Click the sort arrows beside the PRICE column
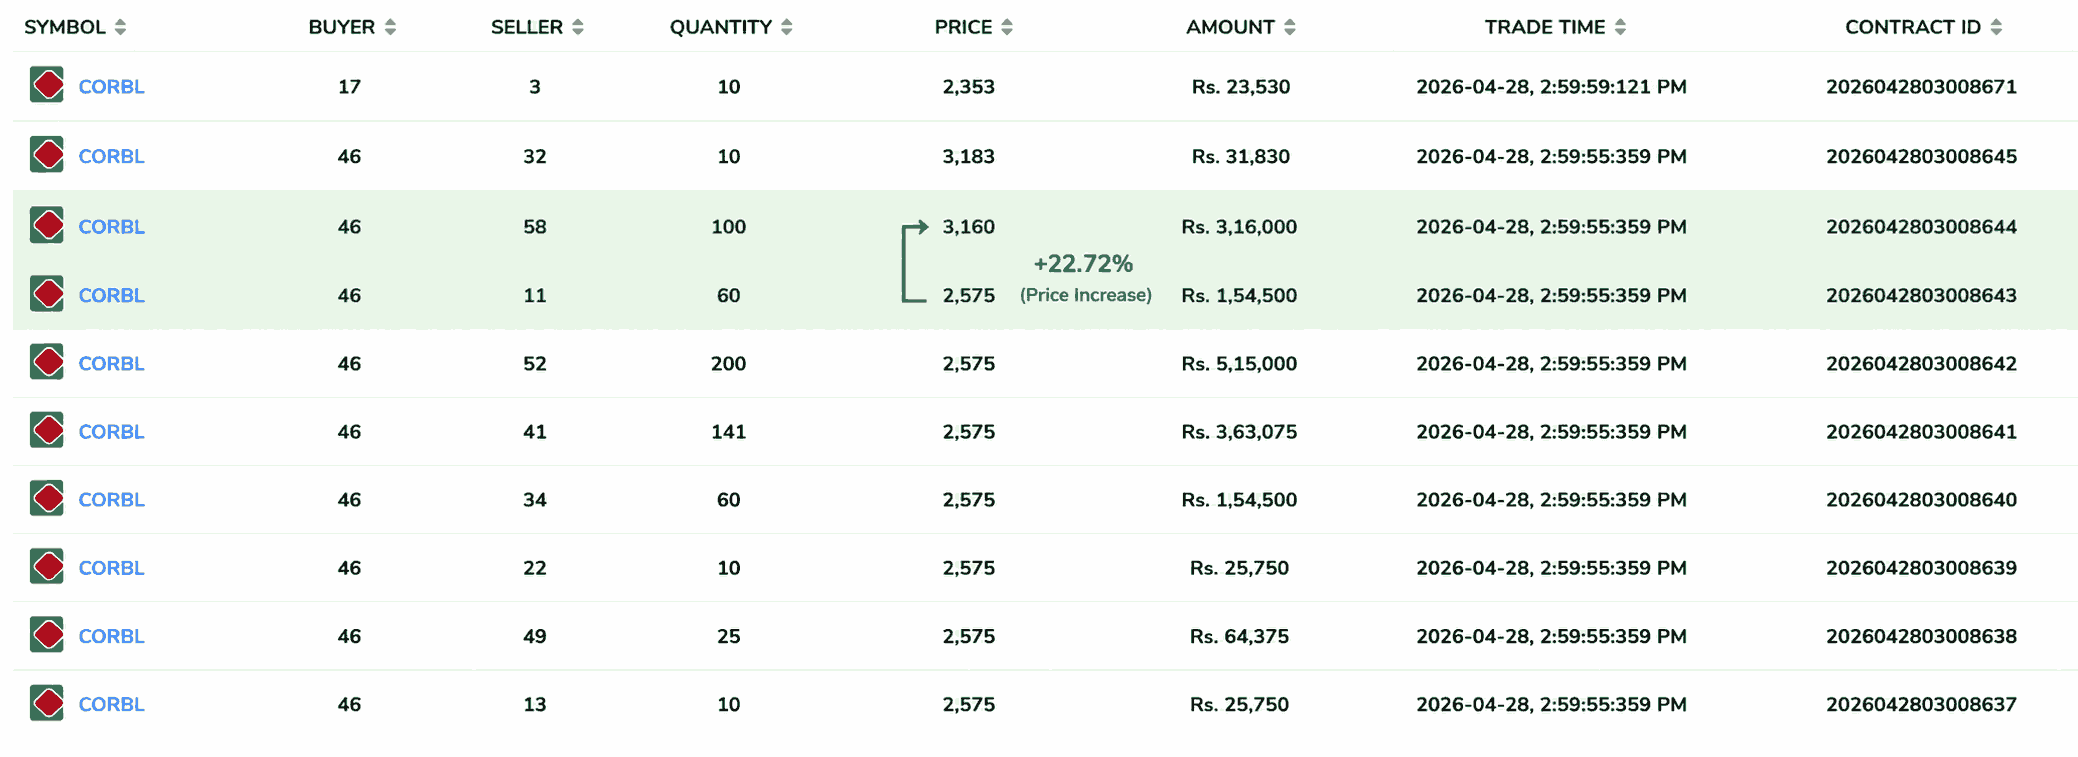The image size is (2078, 757). tap(1007, 27)
